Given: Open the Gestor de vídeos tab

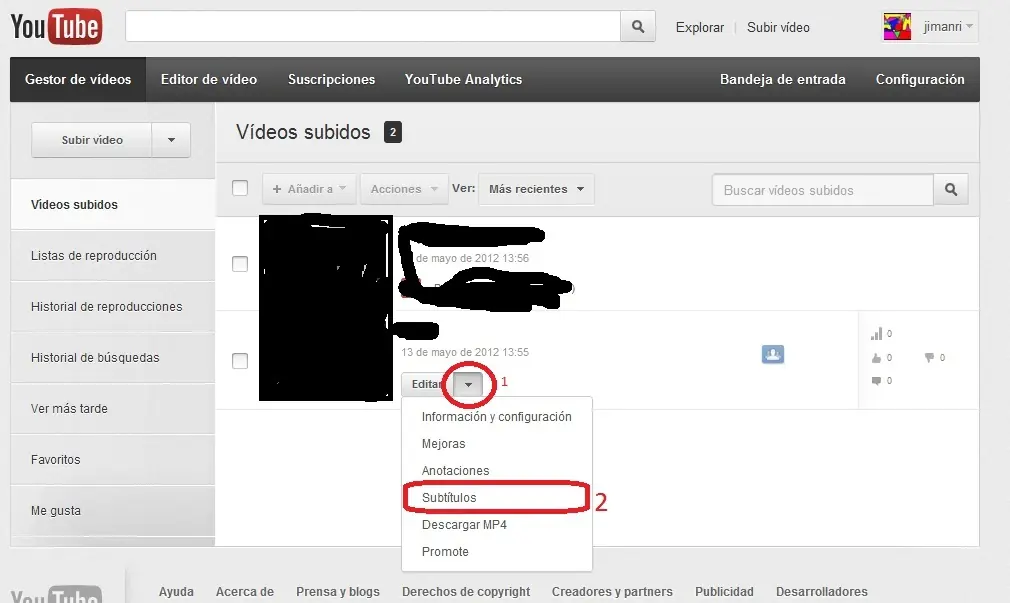Looking at the screenshot, I should (x=78, y=79).
